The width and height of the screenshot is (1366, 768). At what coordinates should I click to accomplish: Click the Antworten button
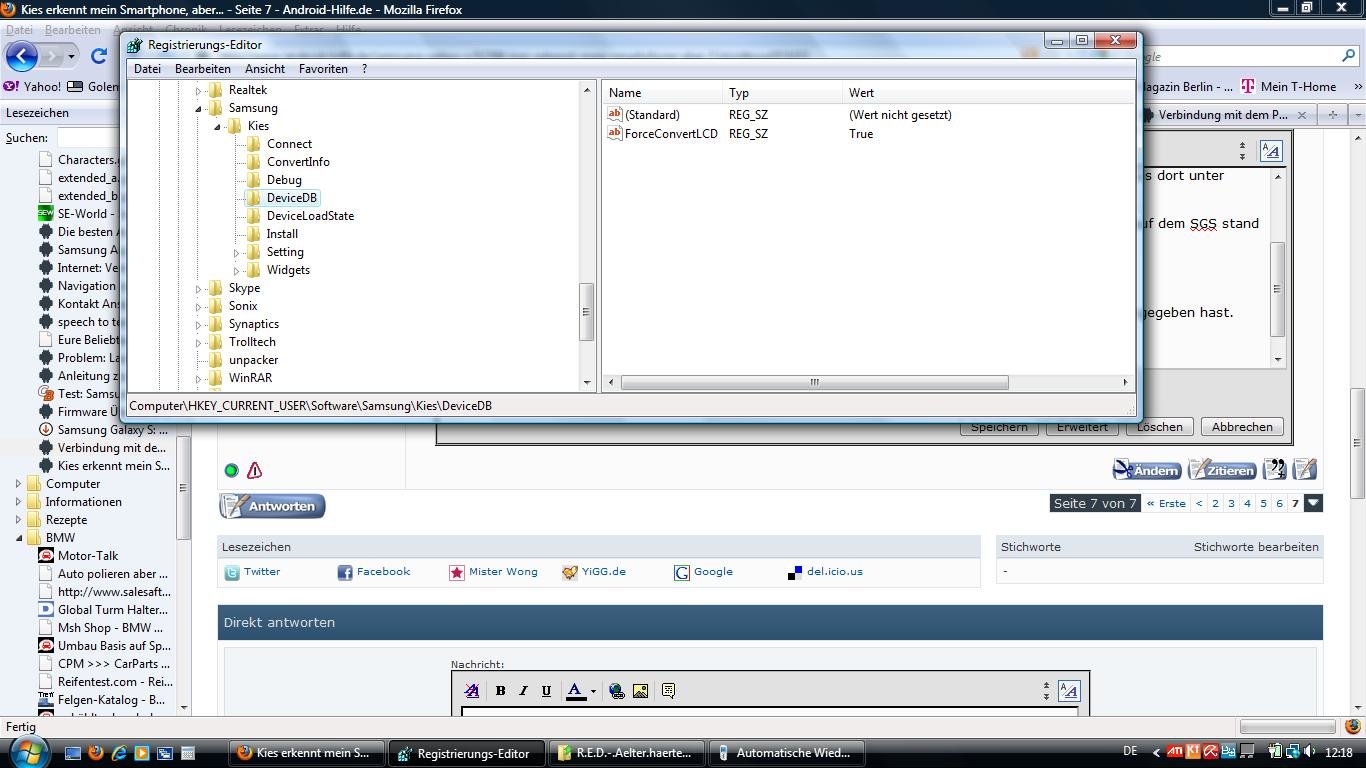272,506
